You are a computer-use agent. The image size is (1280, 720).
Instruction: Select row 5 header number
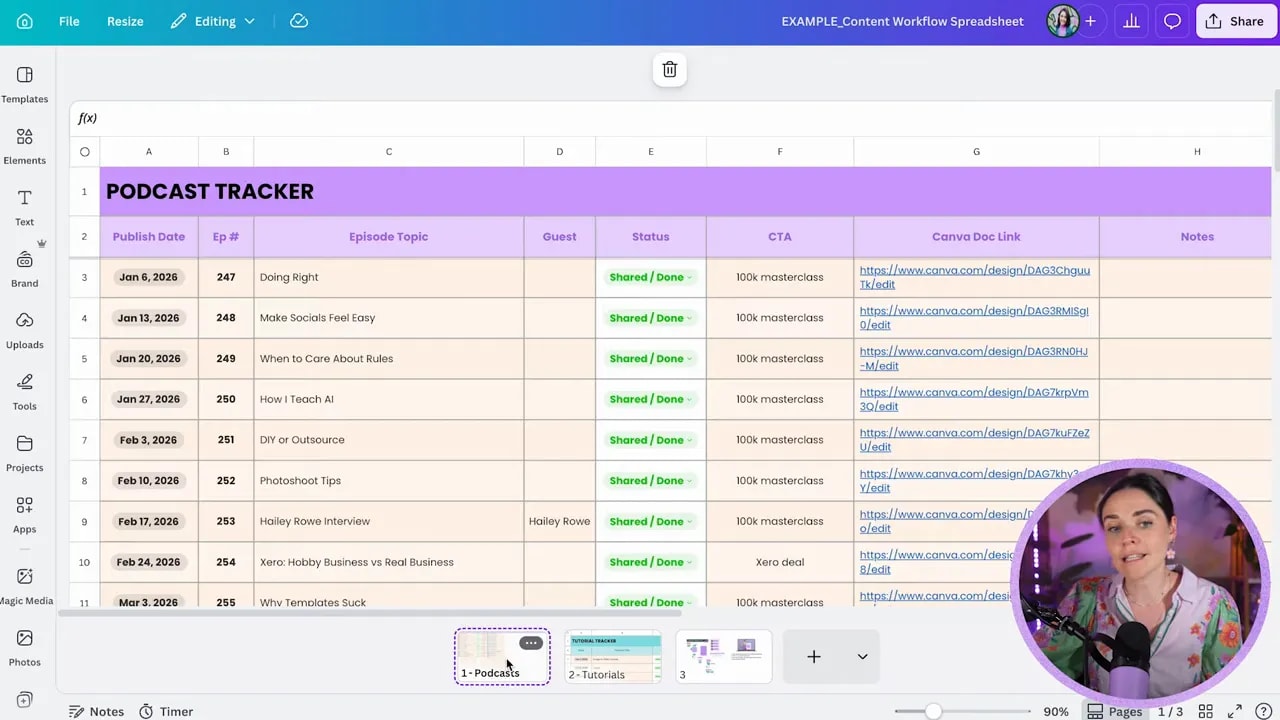coord(84,358)
